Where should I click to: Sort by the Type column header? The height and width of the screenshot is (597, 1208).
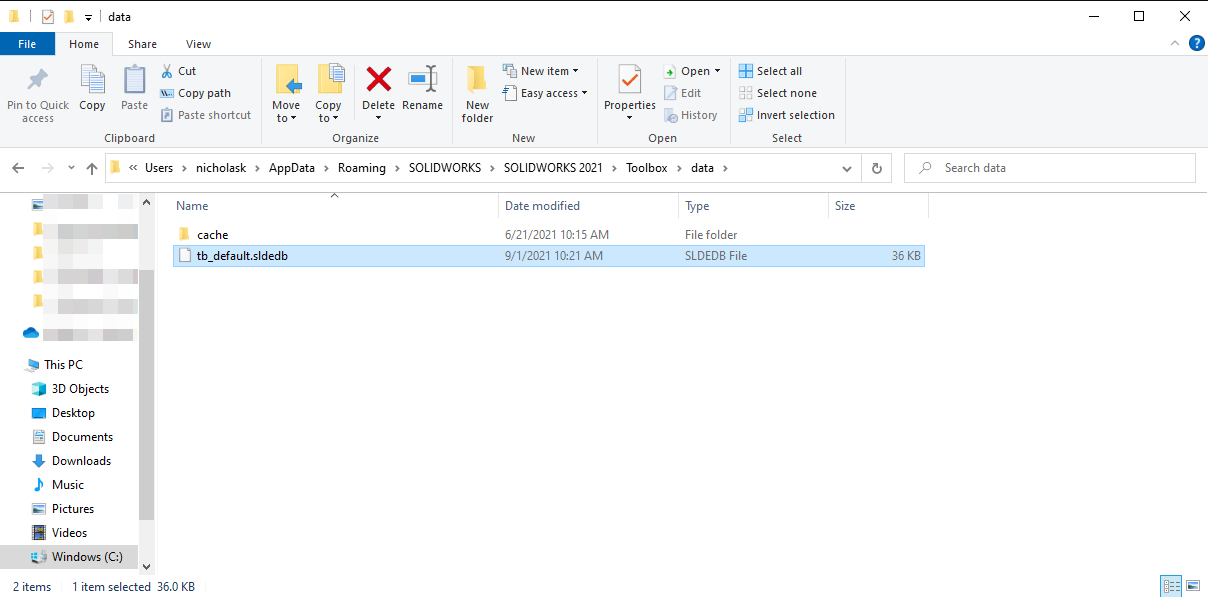[753, 206]
